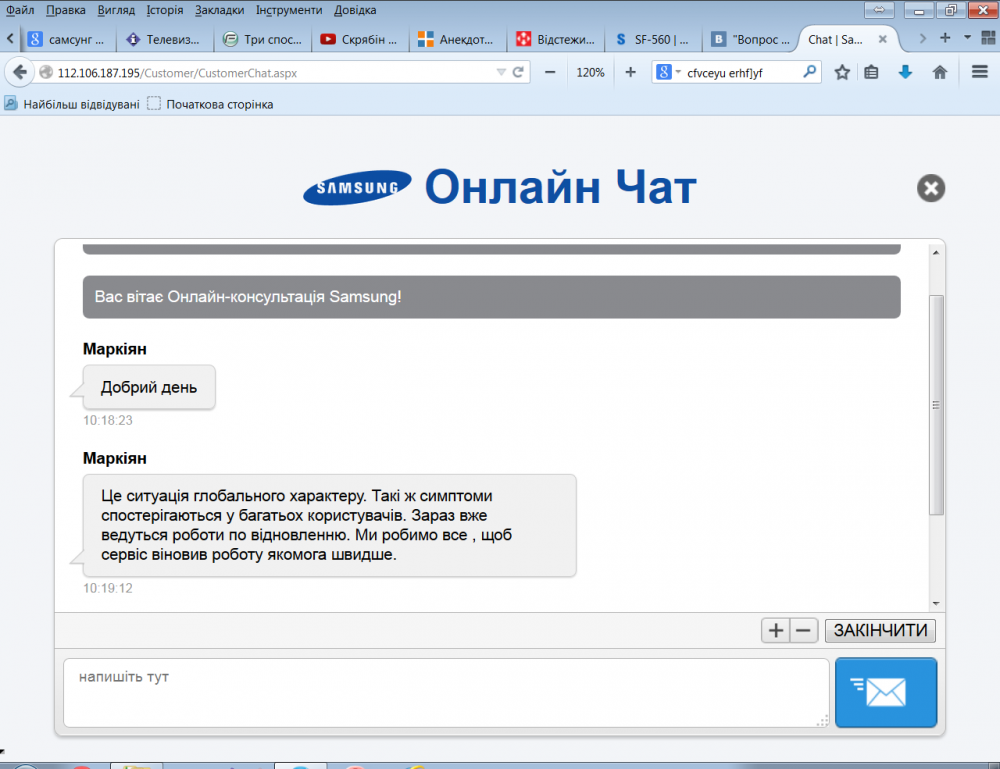Open the URL history dropdown arrow
This screenshot has height=769, width=1000.
click(x=501, y=73)
